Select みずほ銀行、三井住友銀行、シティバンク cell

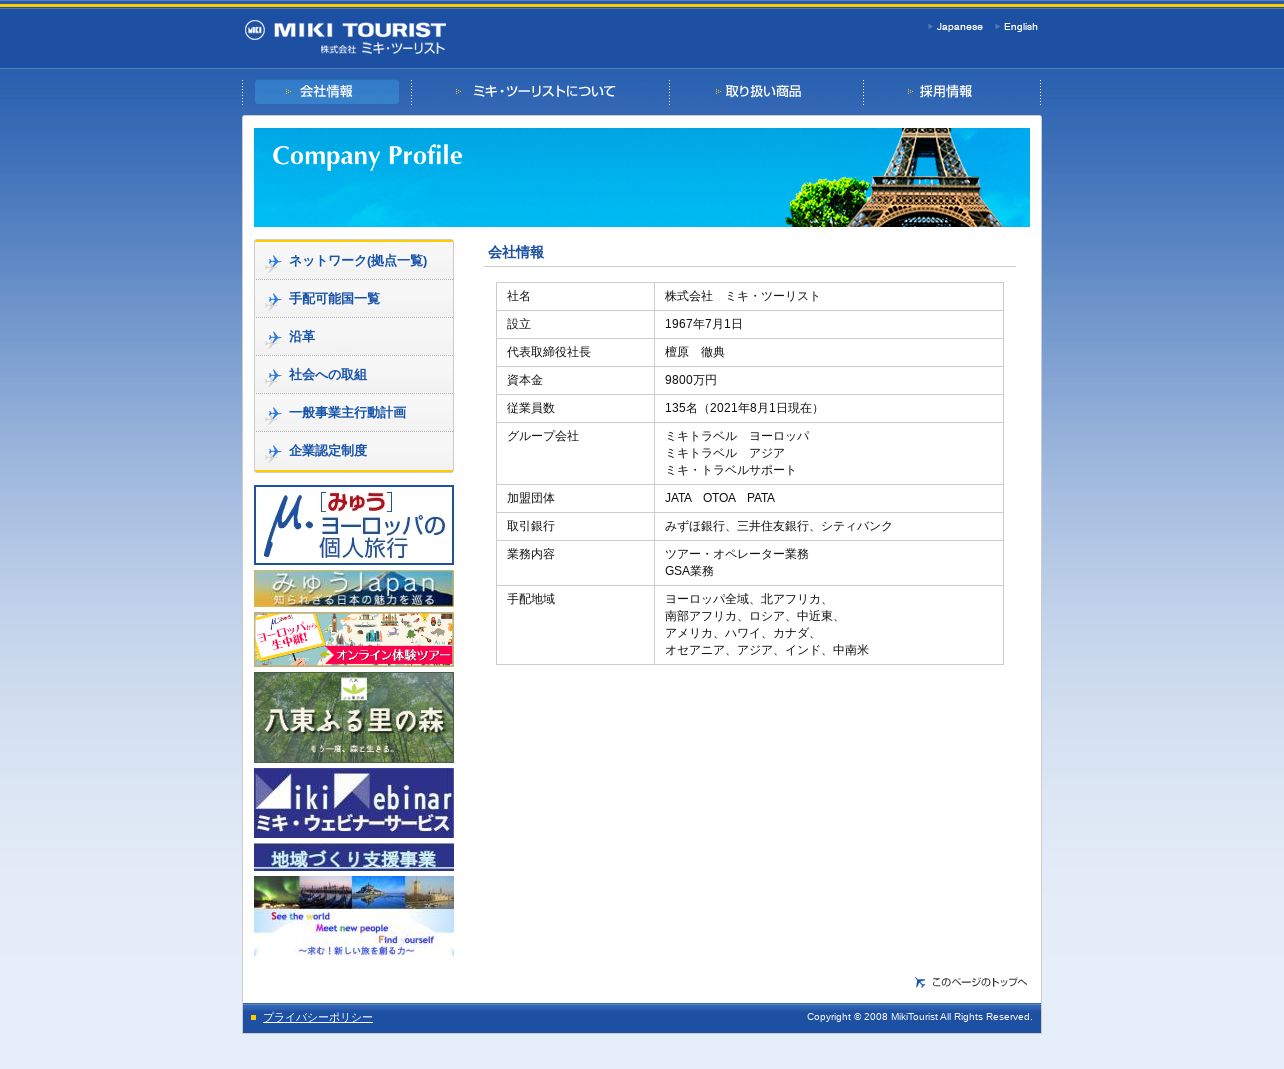tap(829, 526)
